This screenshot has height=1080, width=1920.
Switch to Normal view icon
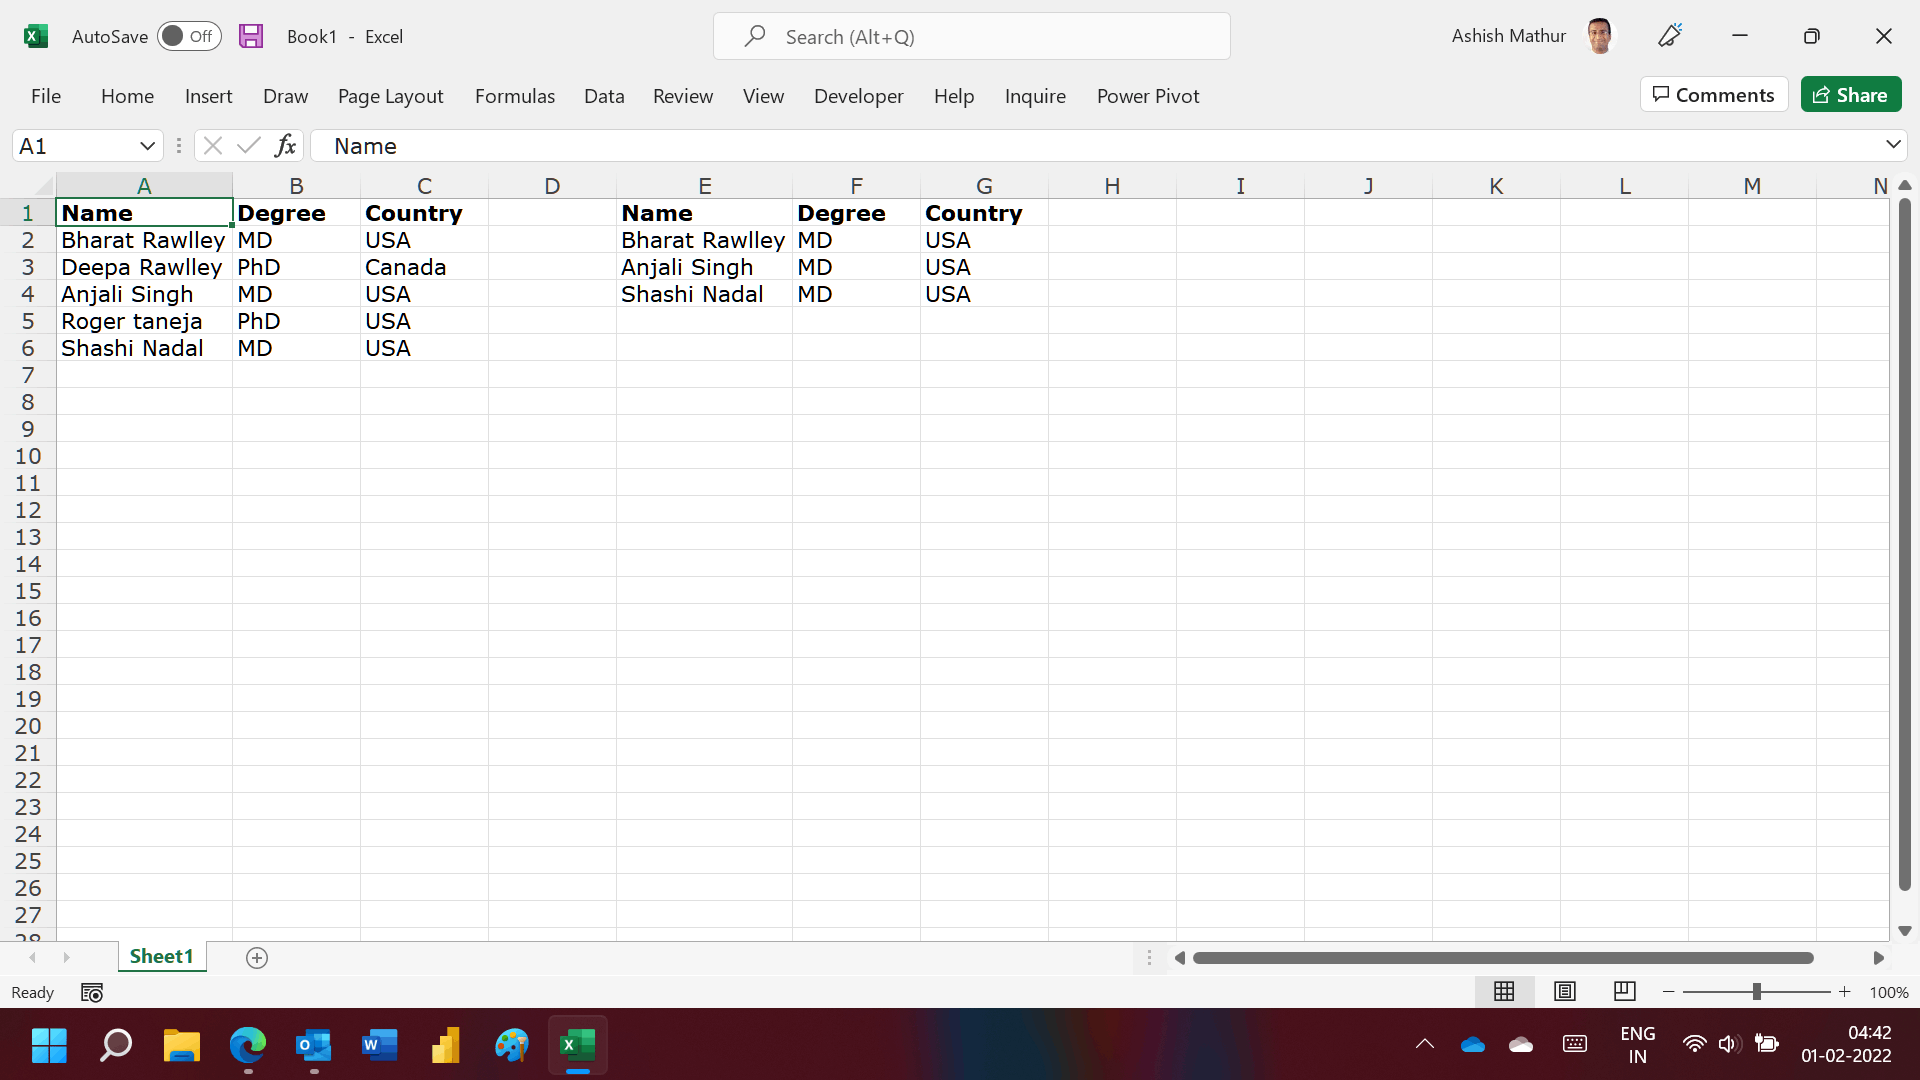click(x=1504, y=991)
